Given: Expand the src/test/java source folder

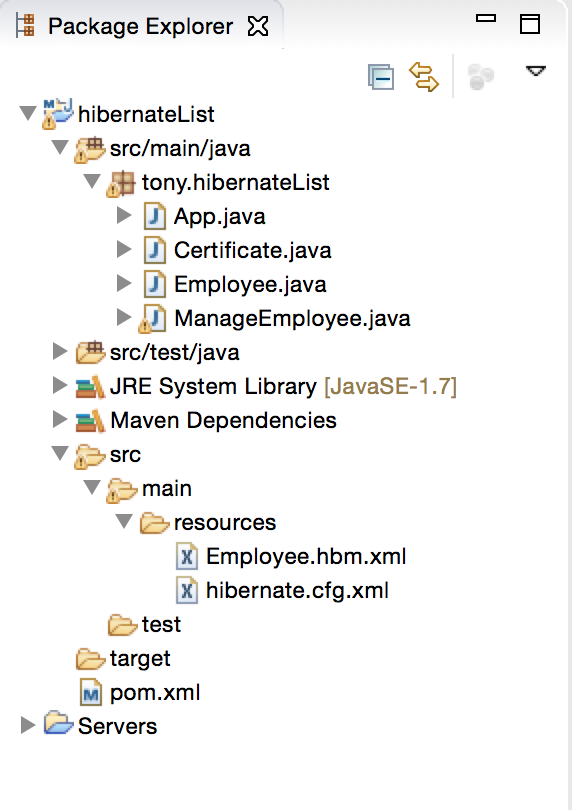Looking at the screenshot, I should (x=60, y=352).
